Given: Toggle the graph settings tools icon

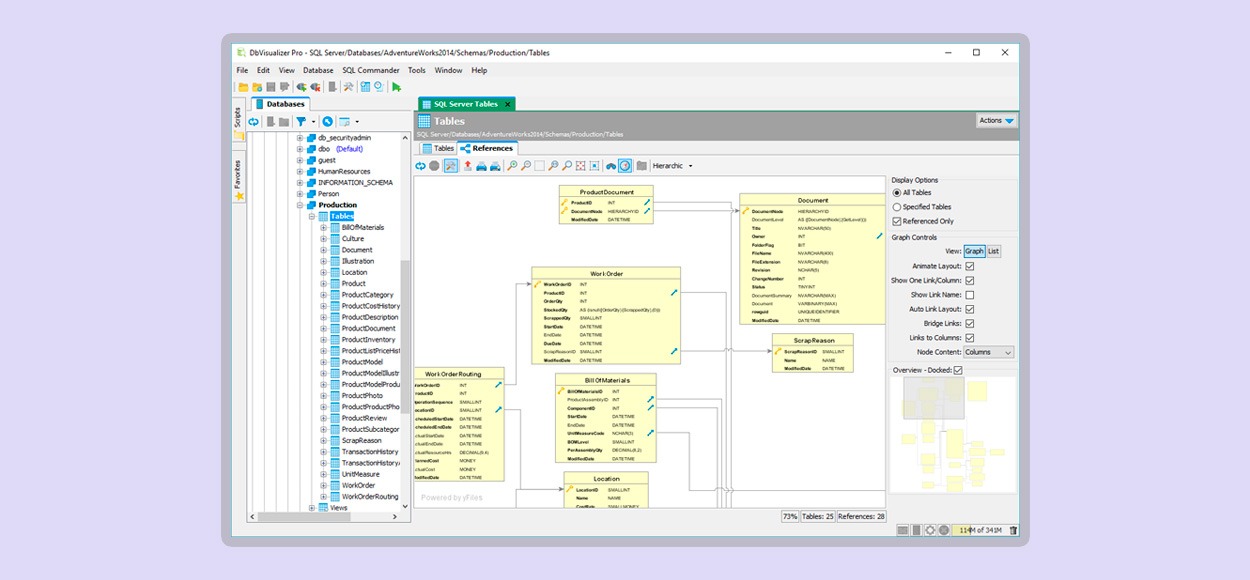Looking at the screenshot, I should [x=451, y=166].
